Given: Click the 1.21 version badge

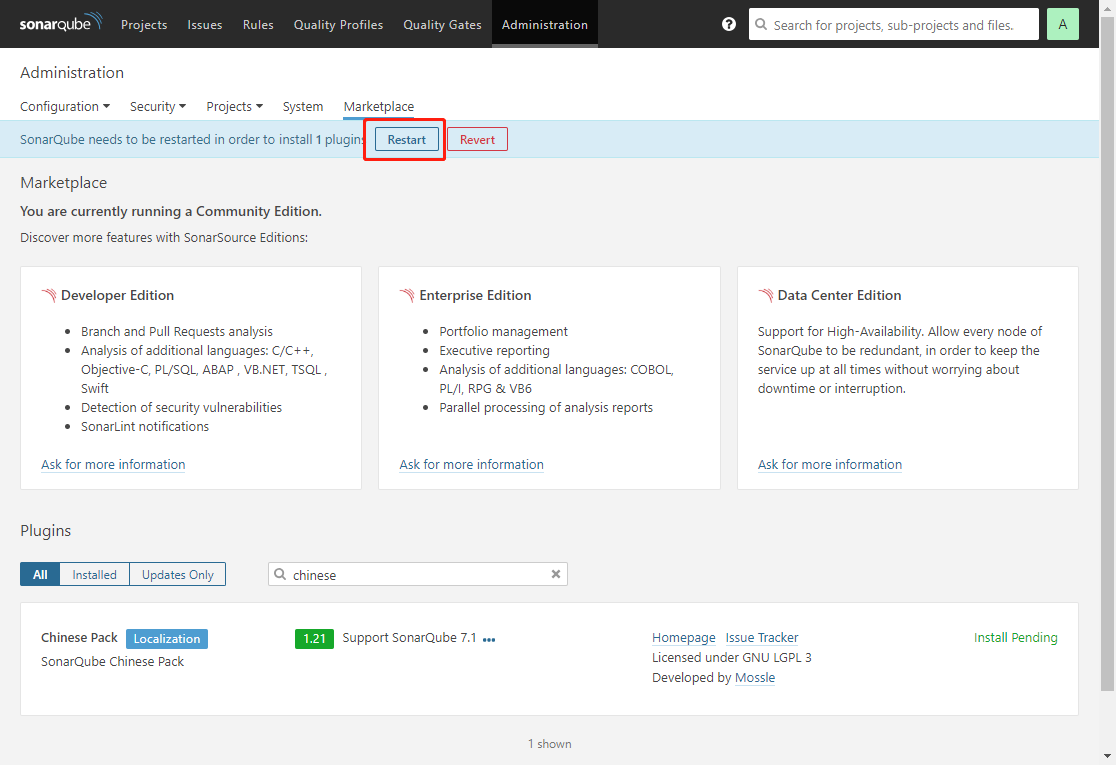Looking at the screenshot, I should coord(315,638).
